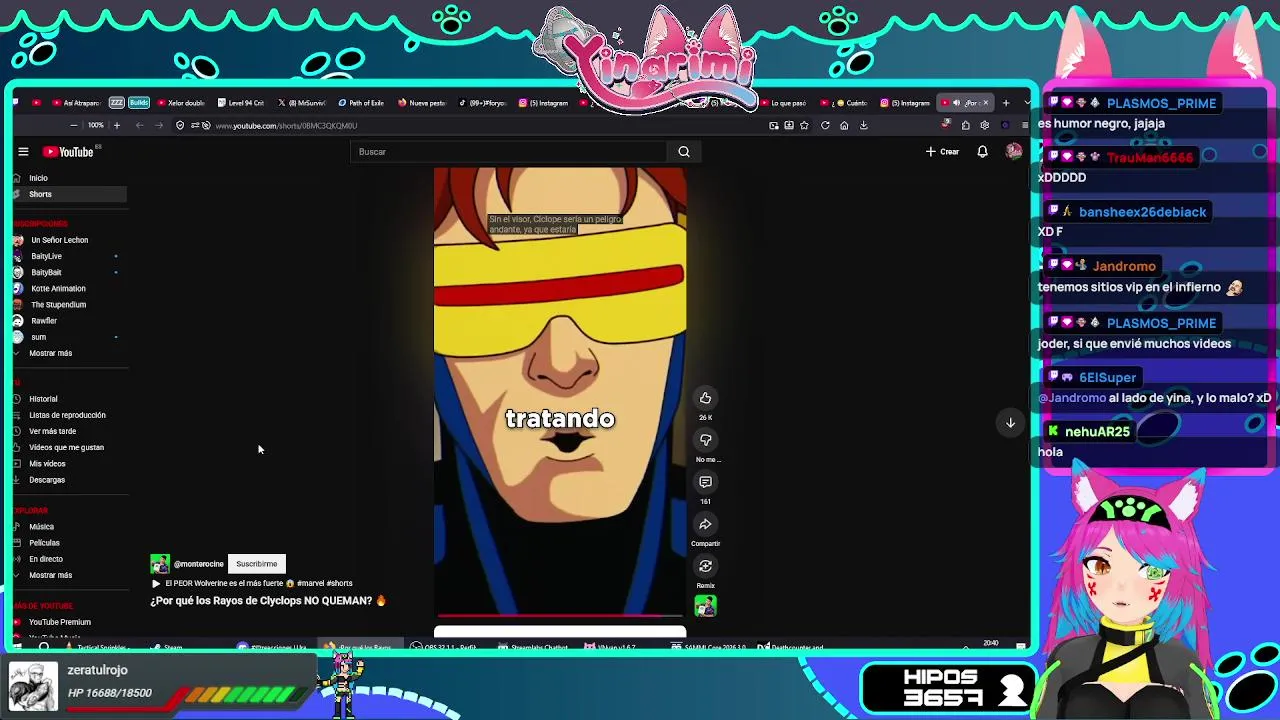Open Películas under Explorar
The width and height of the screenshot is (1280, 720).
[44, 543]
